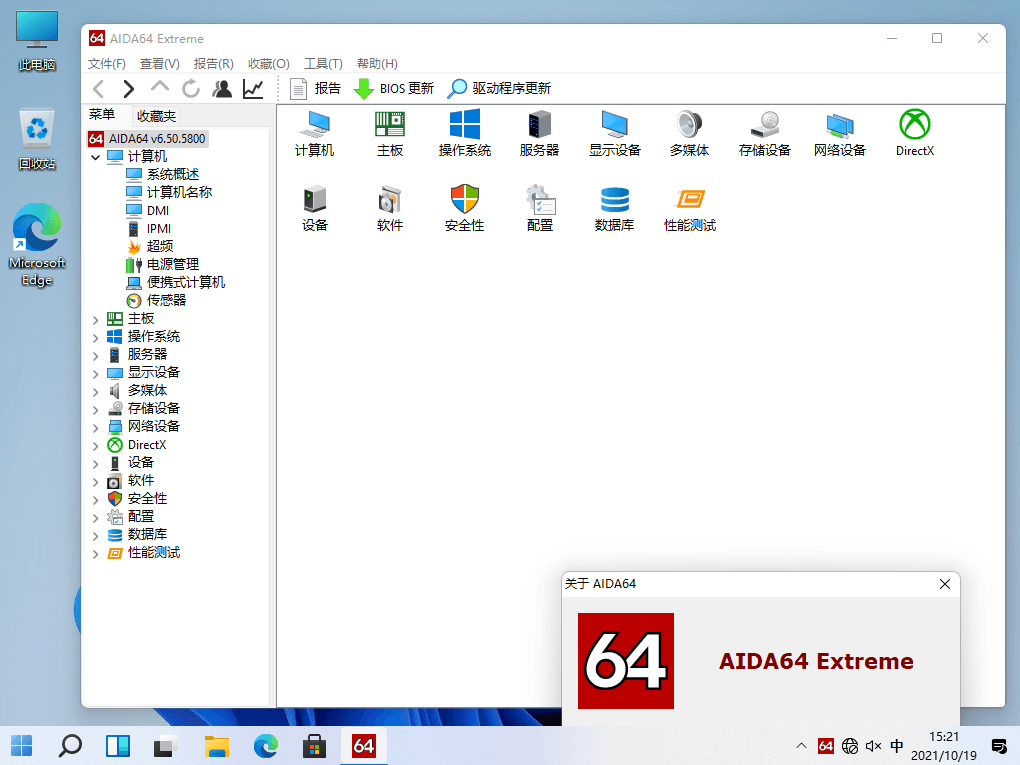Screen dimensions: 1020x765
Task: Expand the 主板 tree node
Action: 96,319
